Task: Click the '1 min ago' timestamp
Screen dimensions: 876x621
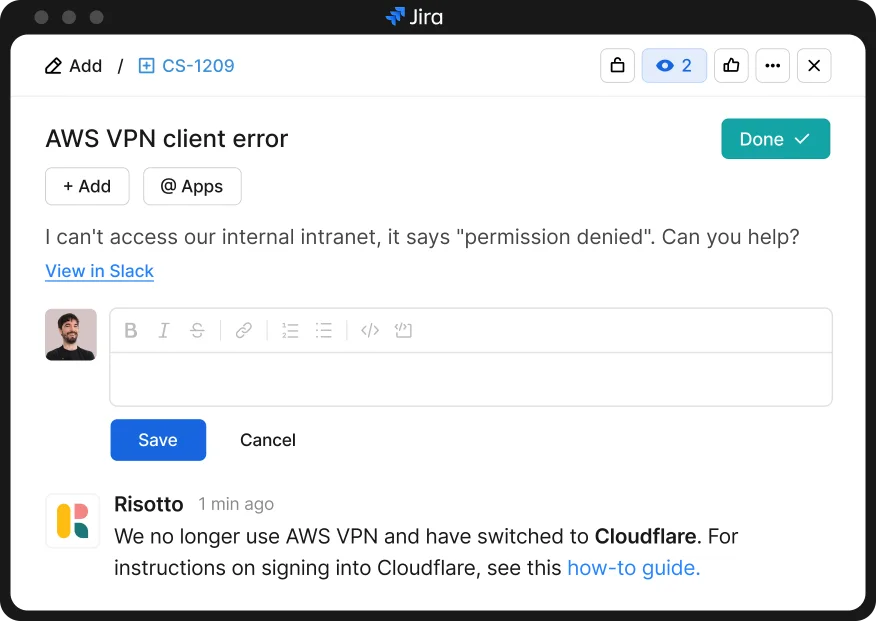Action: 236,504
